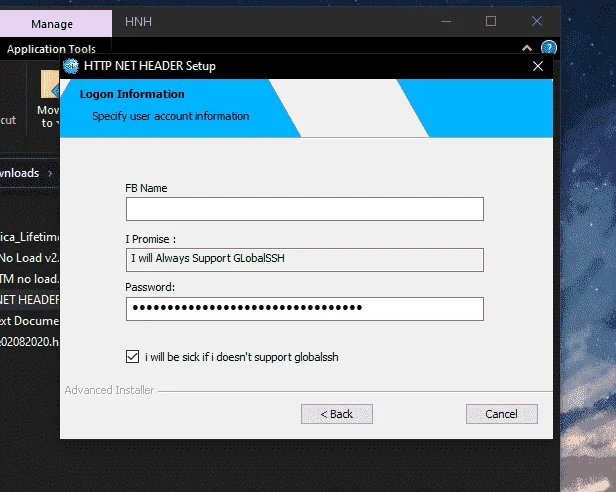The image size is (616, 492).
Task: Uncheck the globalssh support checkbox
Action: (132, 357)
